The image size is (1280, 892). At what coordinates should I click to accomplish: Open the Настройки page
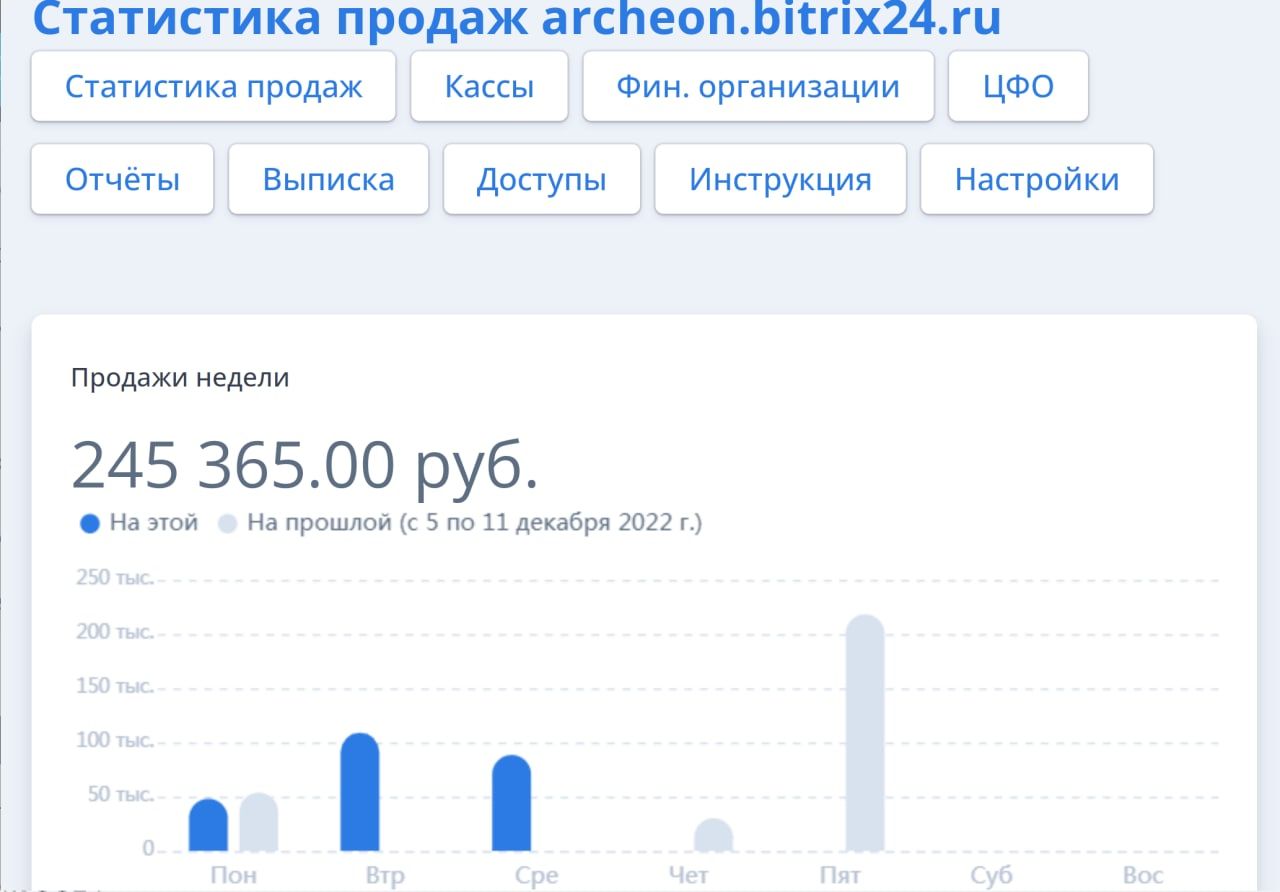tap(1037, 180)
